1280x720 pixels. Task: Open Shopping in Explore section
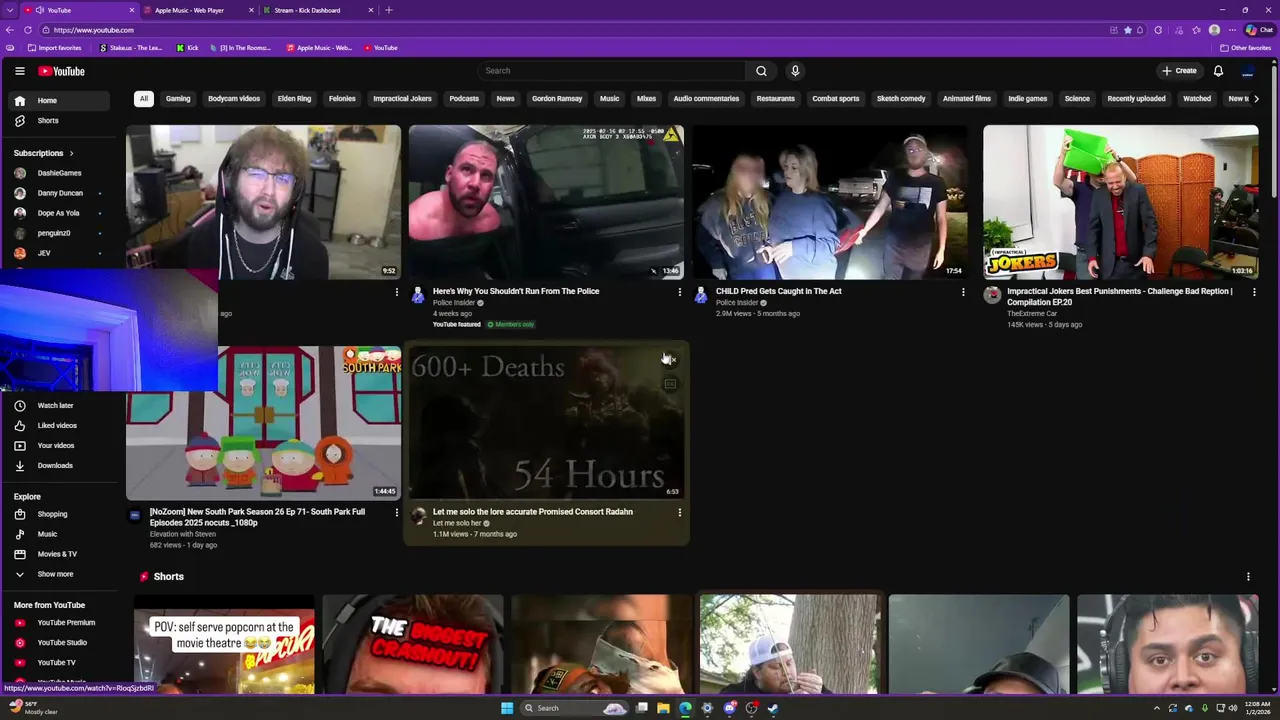[60, 514]
